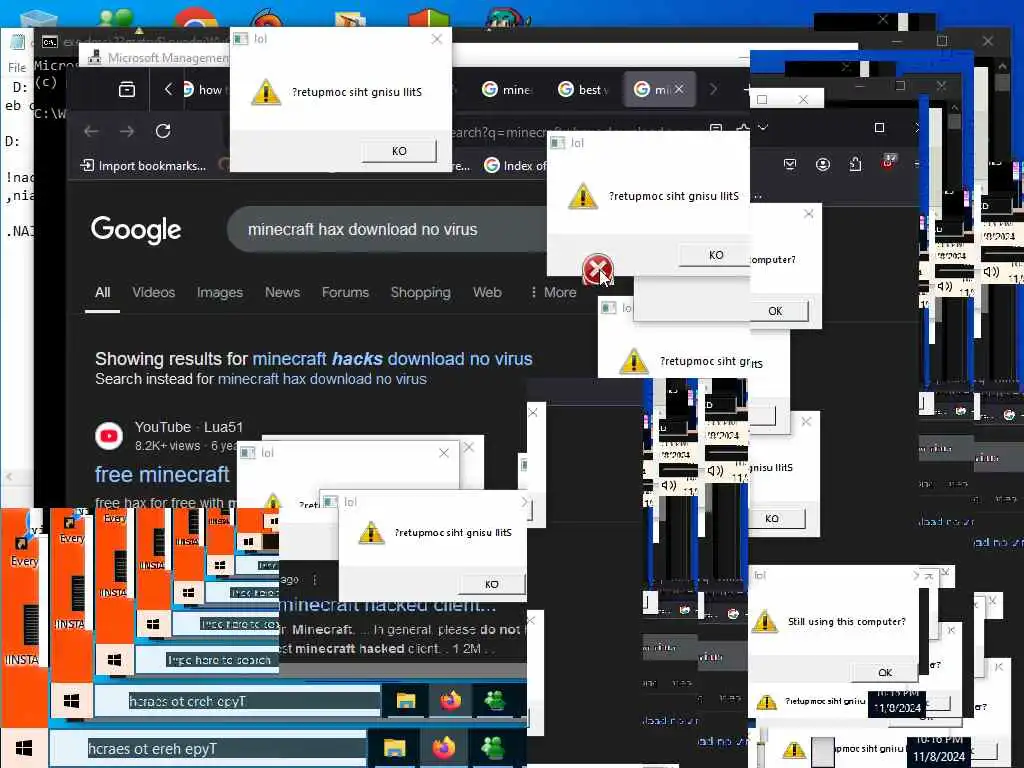The image size is (1024, 768).
Task: Click the browser Reload button
Action: click(163, 131)
